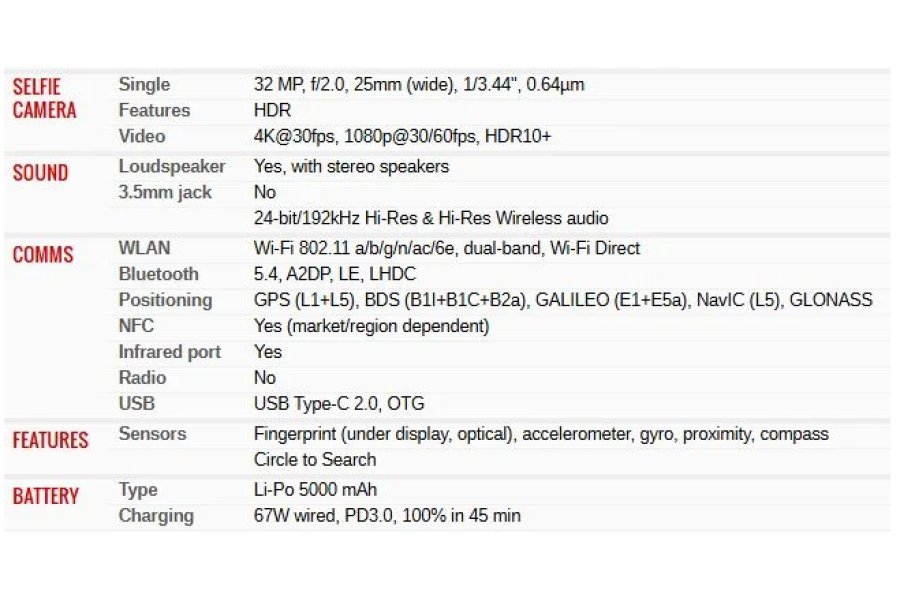
Task: Click the Loudspeaker spec label
Action: pos(172,167)
